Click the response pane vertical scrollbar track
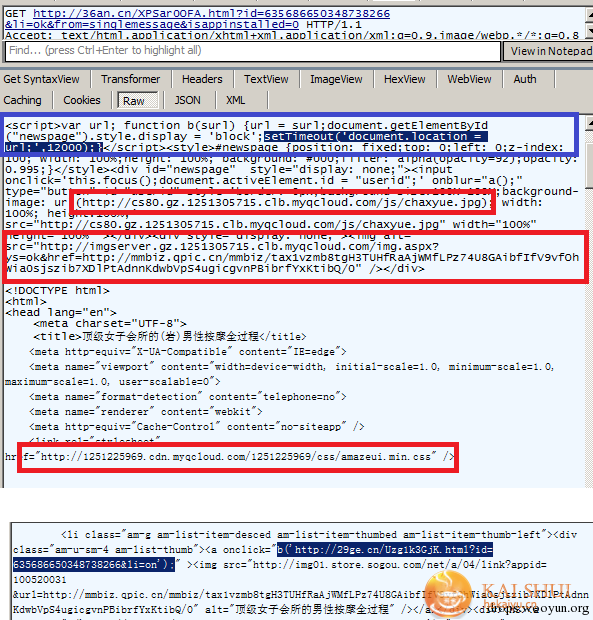This screenshot has height=620, width=593. click(x=589, y=308)
